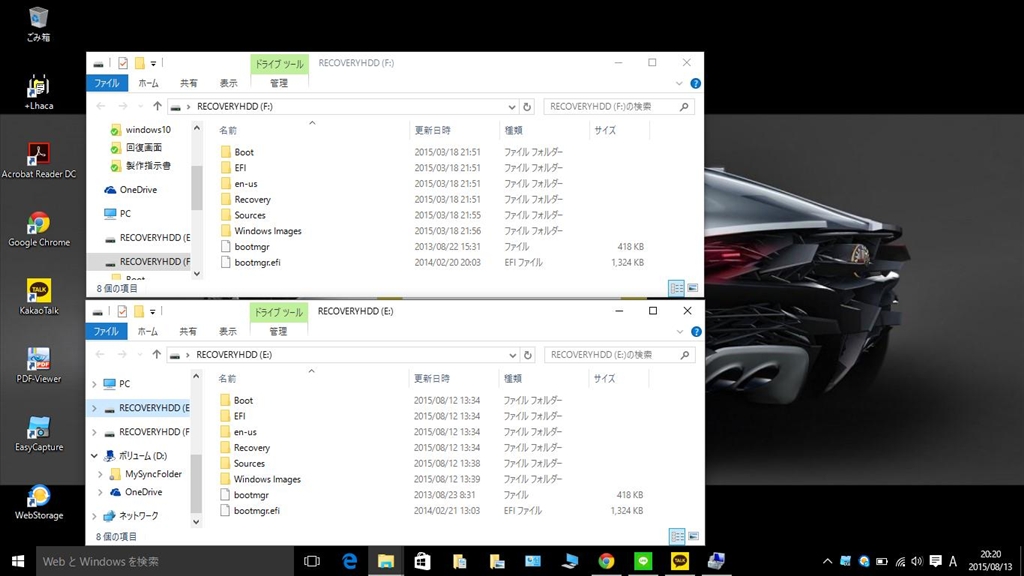Open PDF-Viewer desktop shortcut
This screenshot has height=576, width=1024.
pos(39,364)
